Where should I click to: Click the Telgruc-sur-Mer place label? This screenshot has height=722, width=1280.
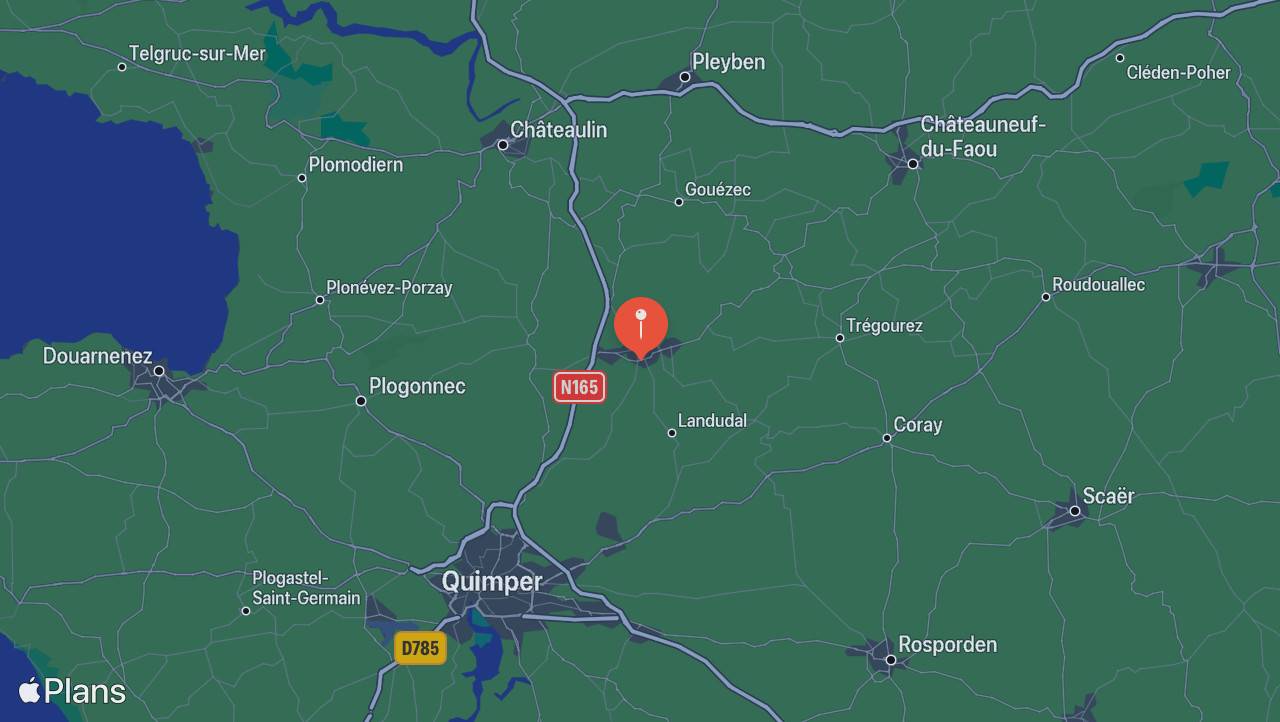click(197, 54)
